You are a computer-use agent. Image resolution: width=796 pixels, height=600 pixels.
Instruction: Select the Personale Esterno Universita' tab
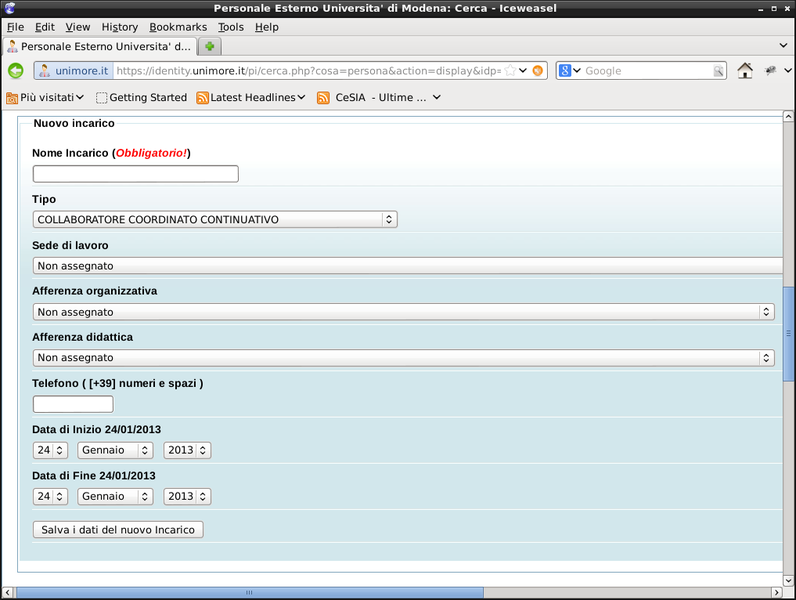pos(100,47)
